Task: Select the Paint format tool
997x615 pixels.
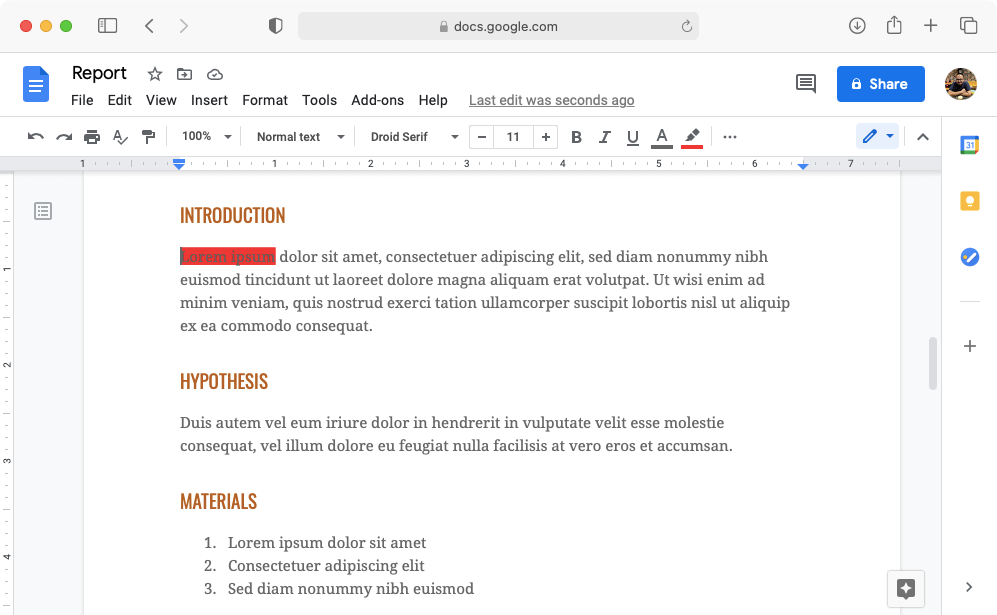Action: pos(148,137)
